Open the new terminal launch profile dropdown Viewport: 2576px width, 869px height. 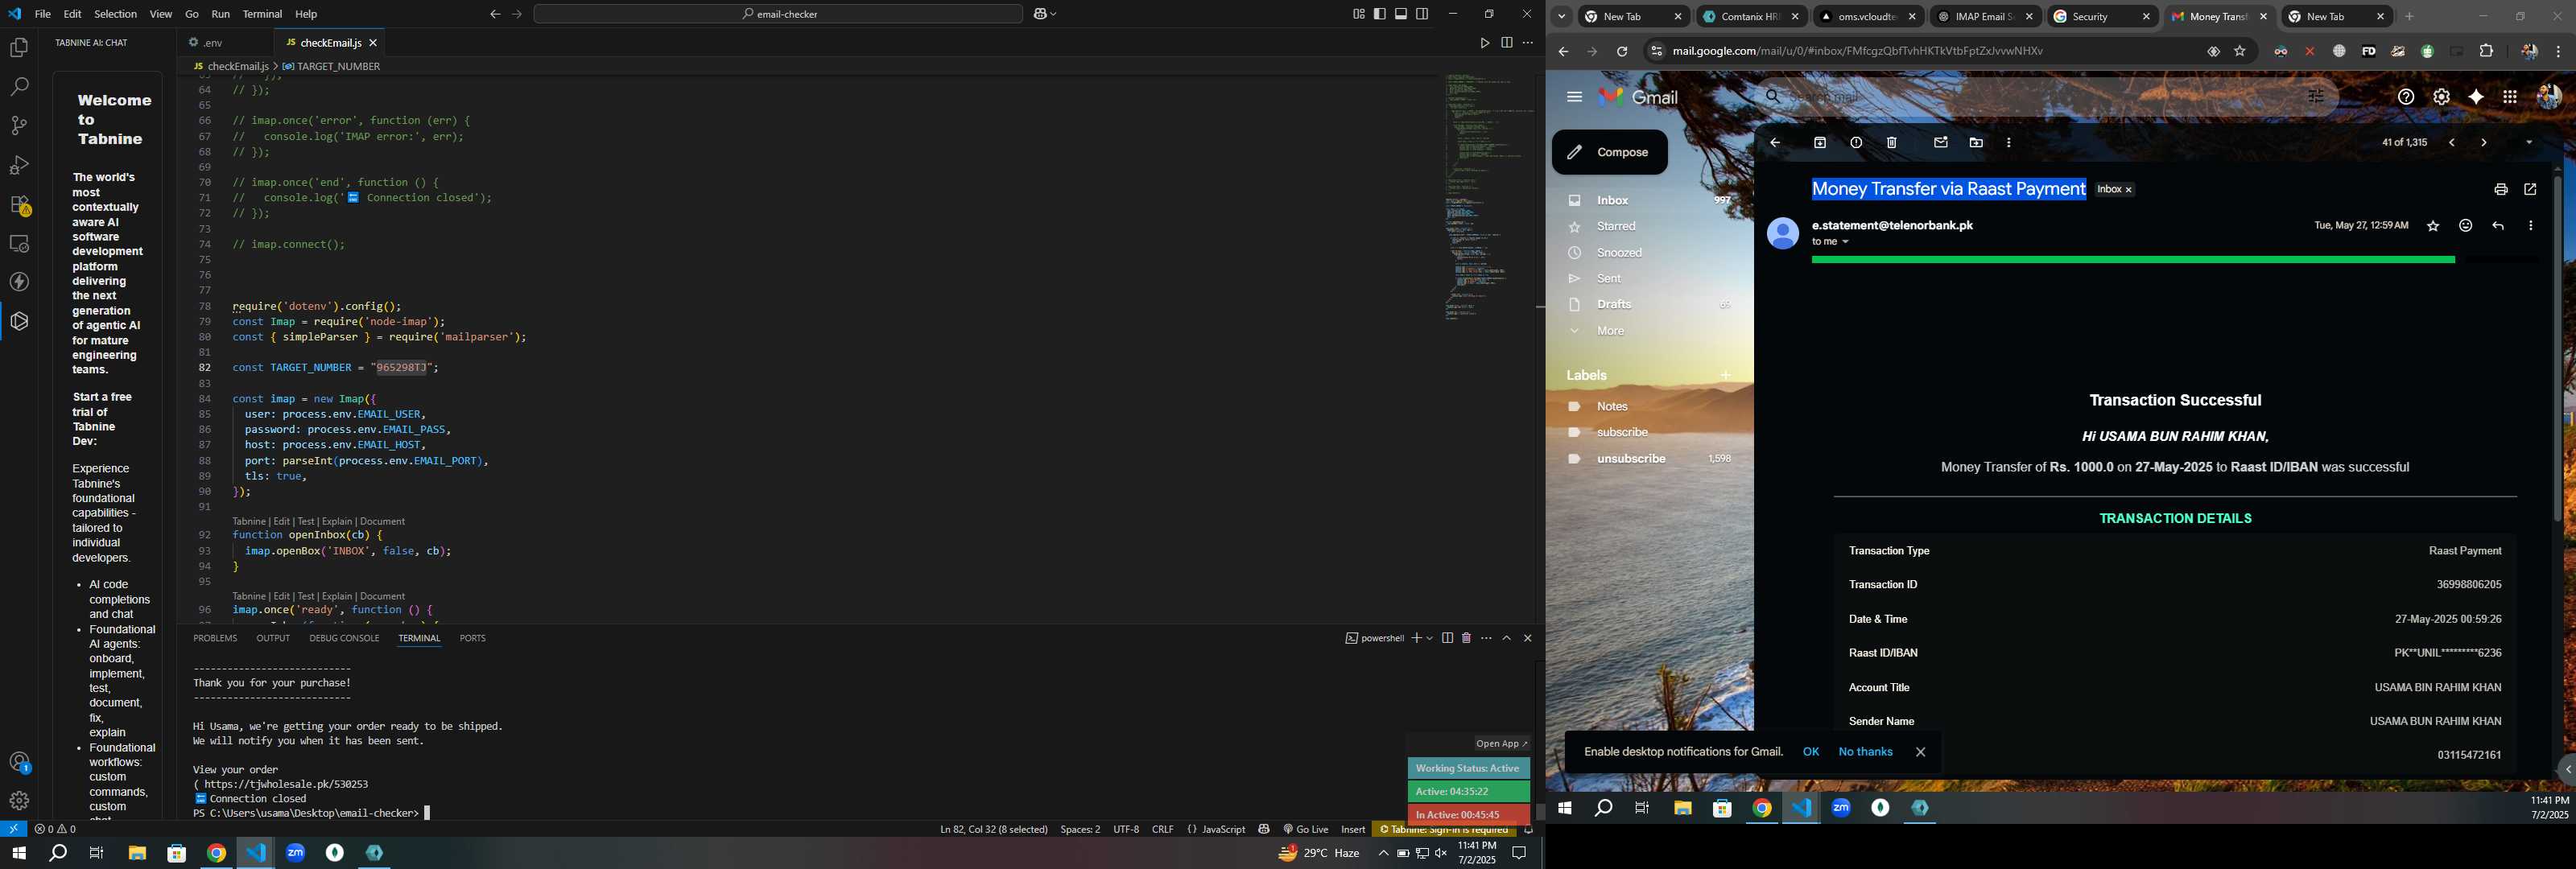click(x=1430, y=638)
